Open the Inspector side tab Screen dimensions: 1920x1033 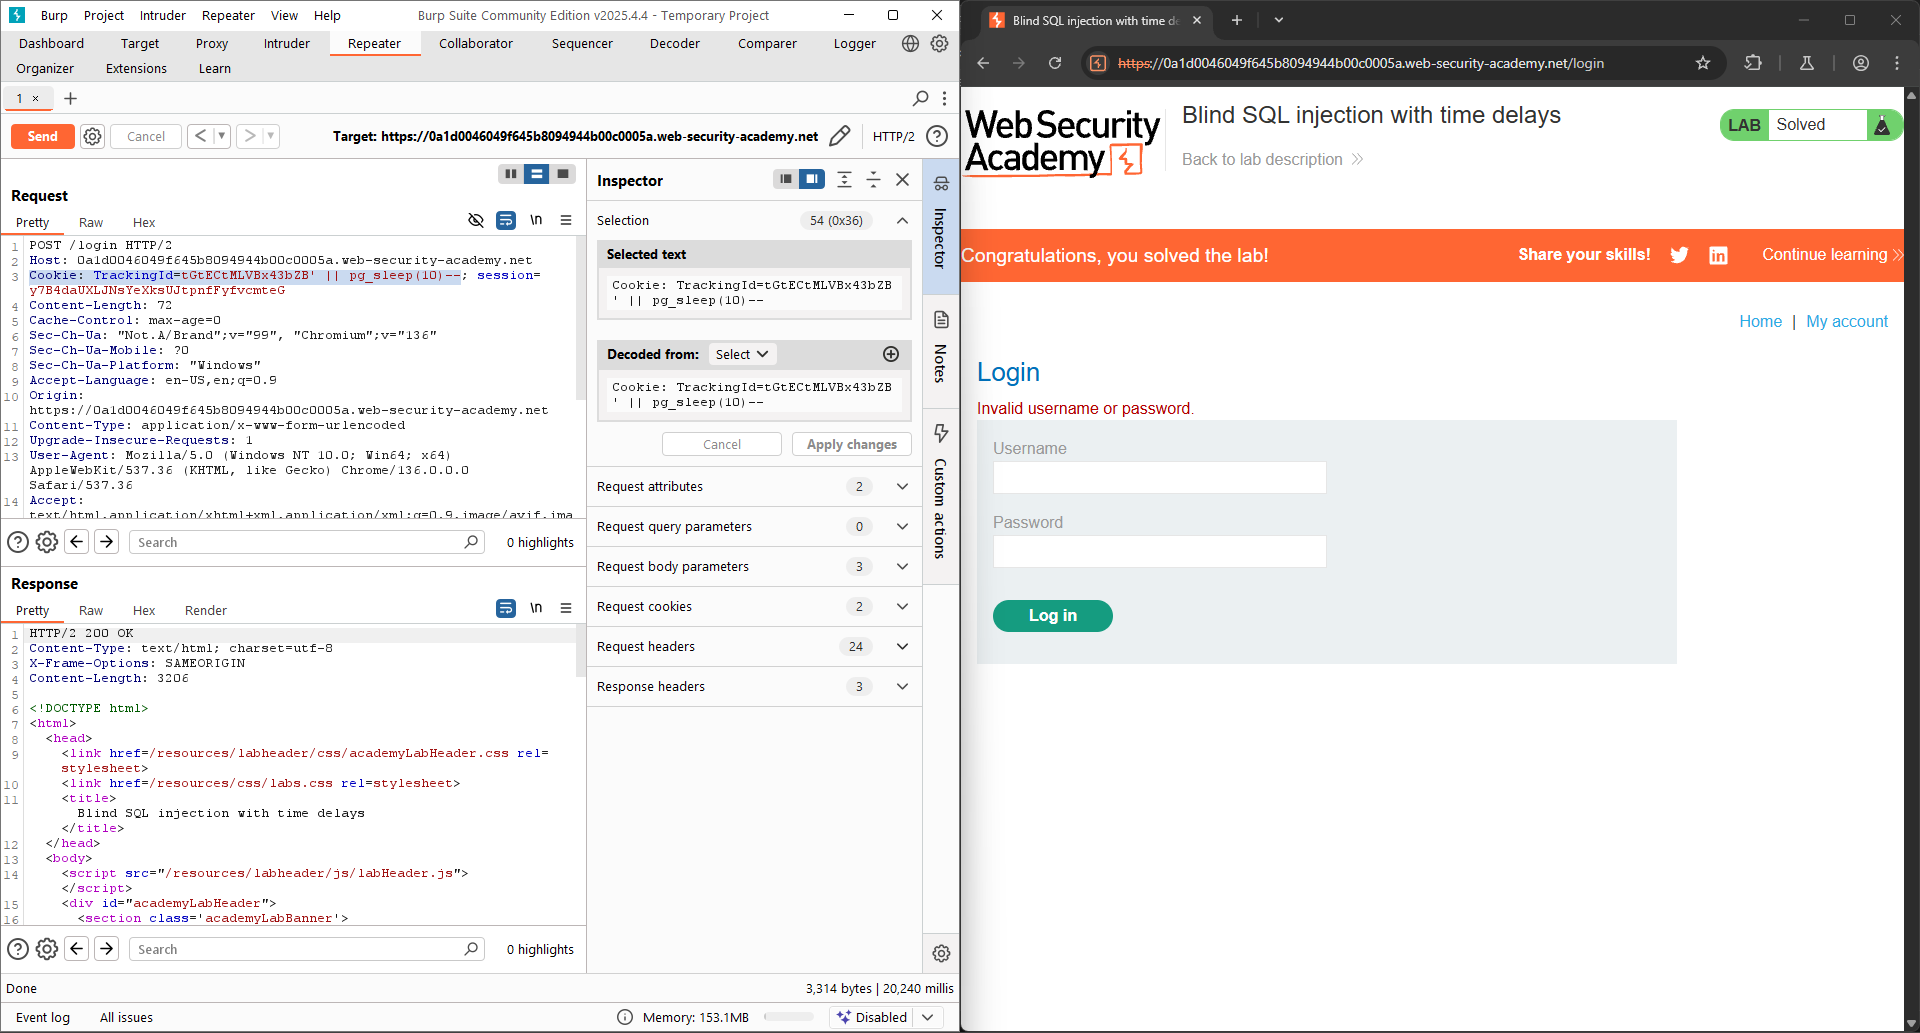940,226
